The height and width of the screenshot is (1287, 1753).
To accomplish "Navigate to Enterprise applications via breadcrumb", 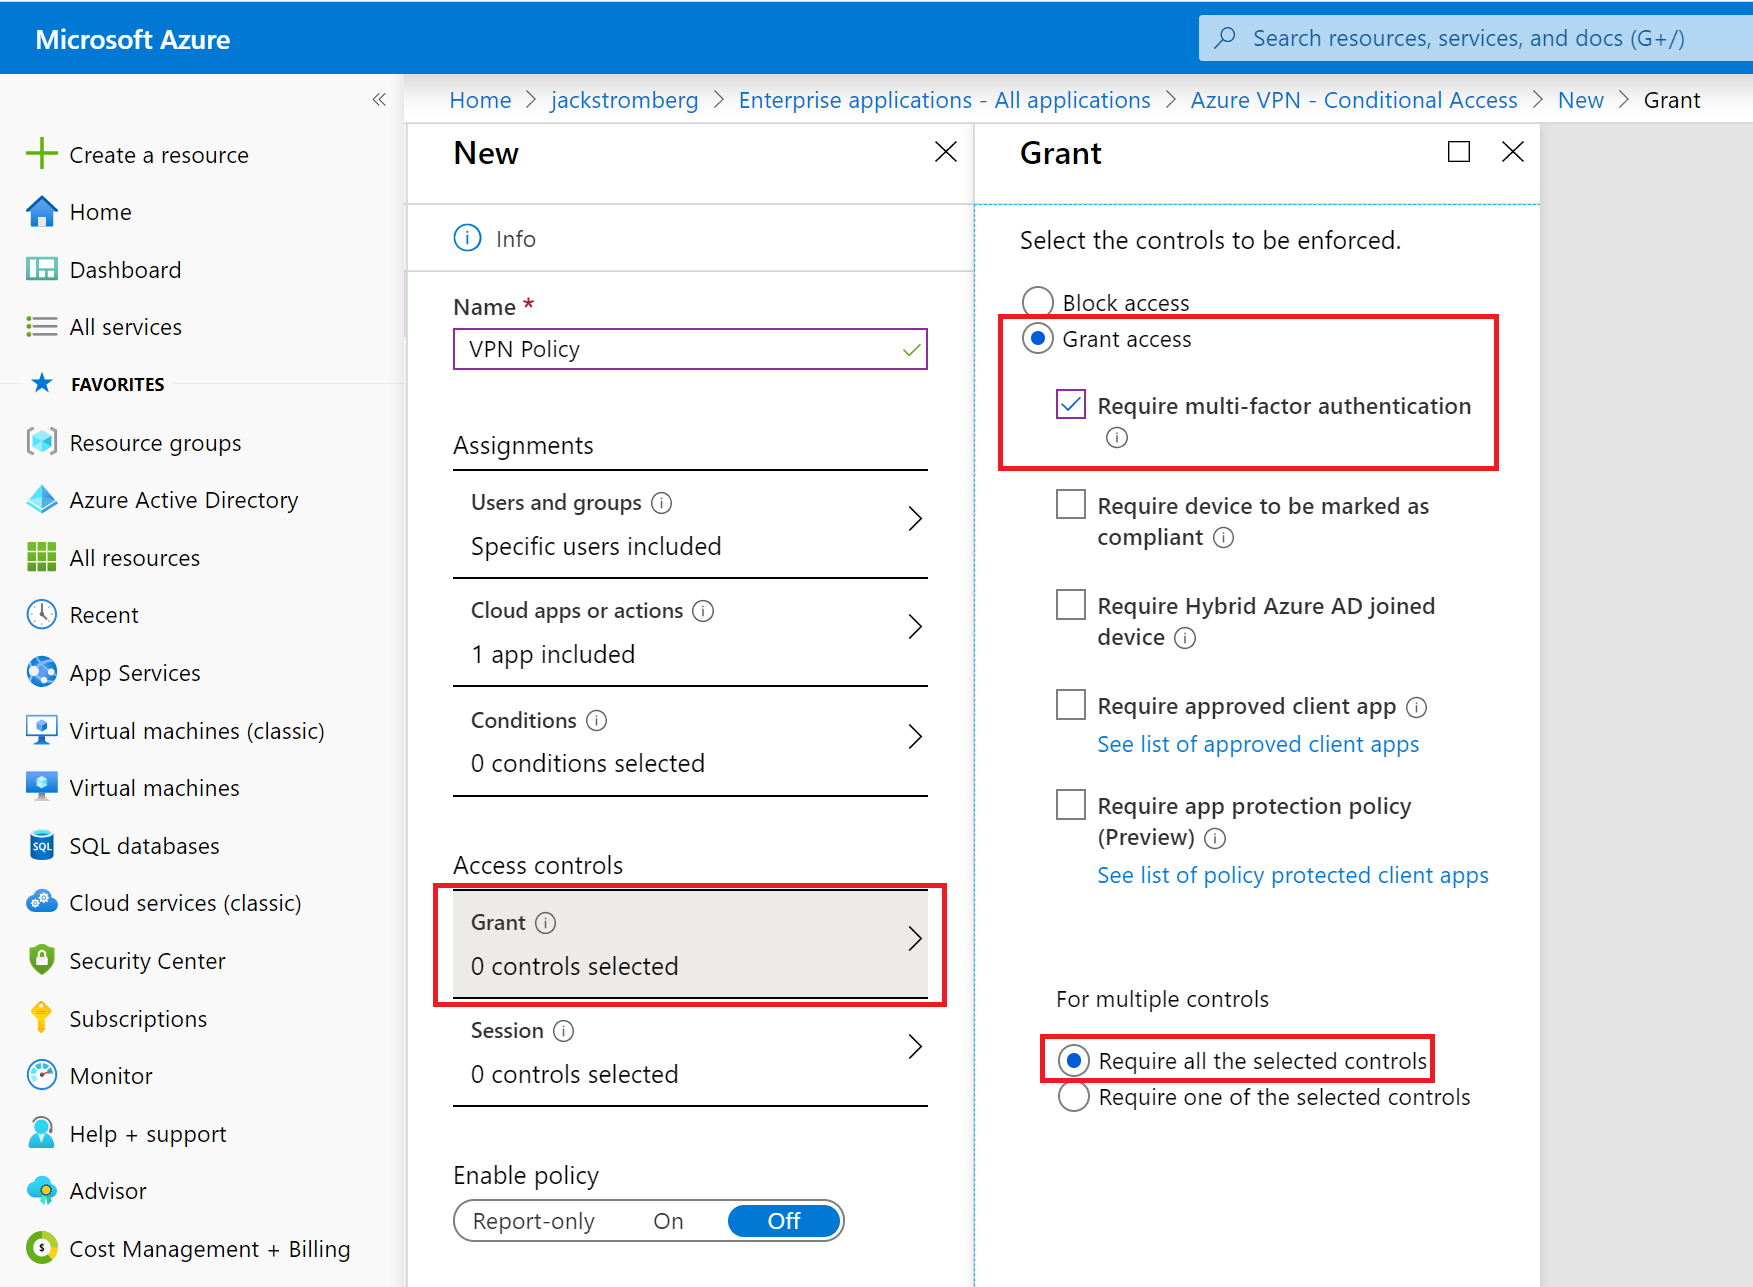I will 944,99.
